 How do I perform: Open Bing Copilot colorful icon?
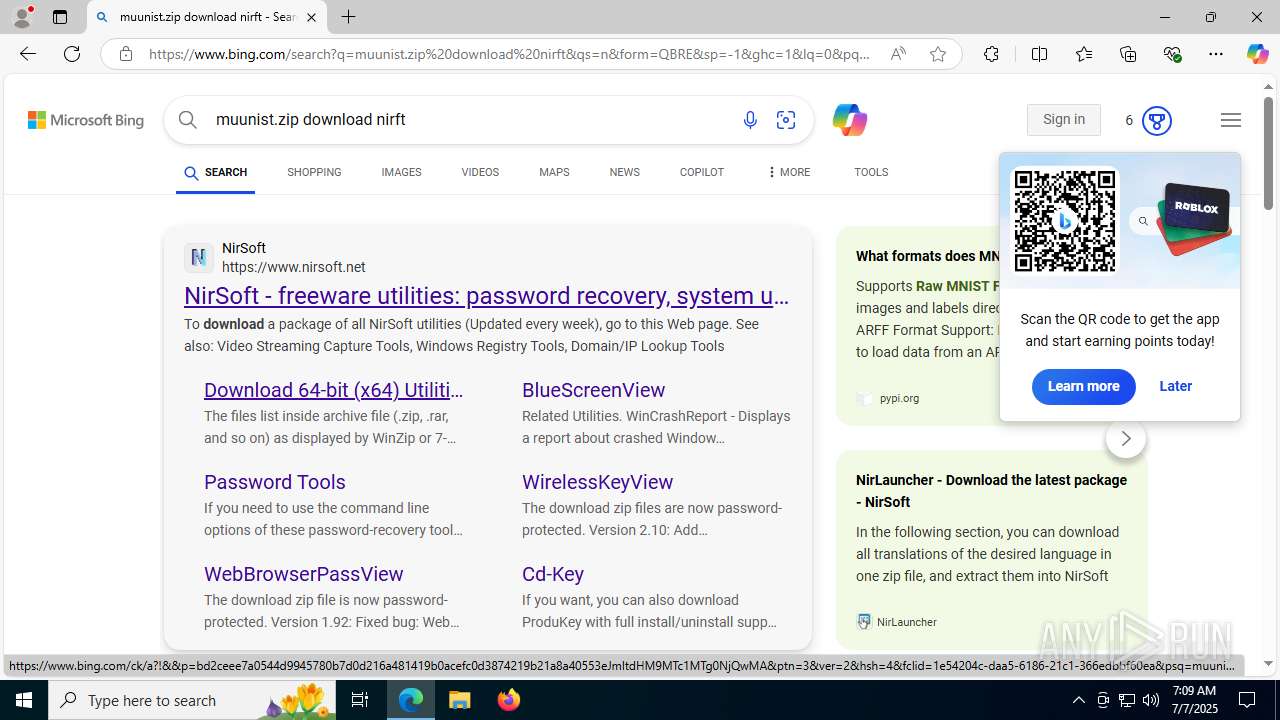(x=849, y=120)
